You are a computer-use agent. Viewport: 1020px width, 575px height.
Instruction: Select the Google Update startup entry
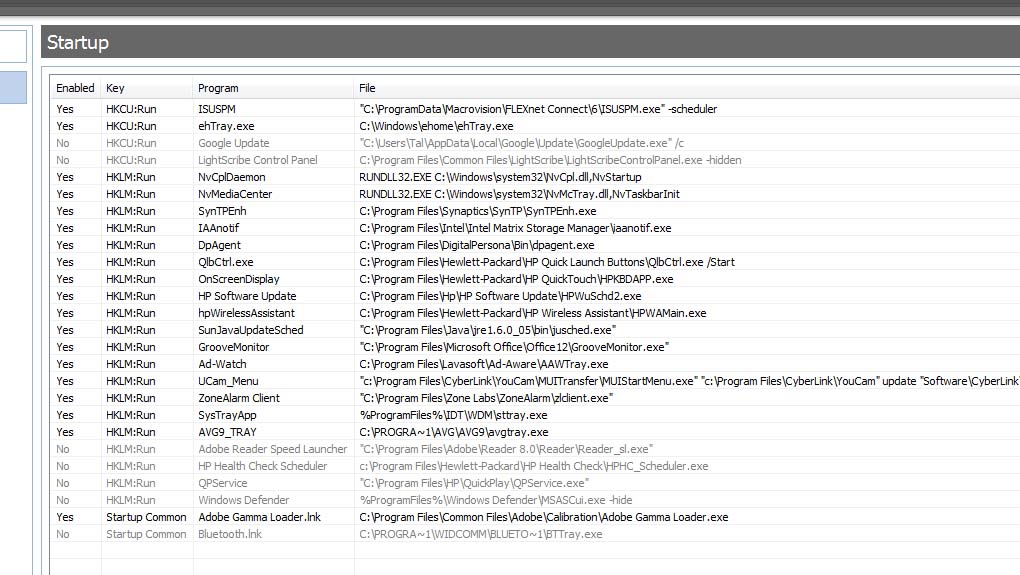234,143
